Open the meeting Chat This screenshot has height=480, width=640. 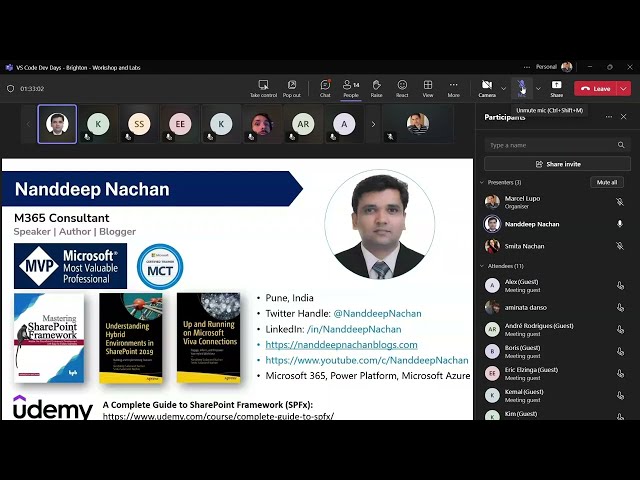325,89
